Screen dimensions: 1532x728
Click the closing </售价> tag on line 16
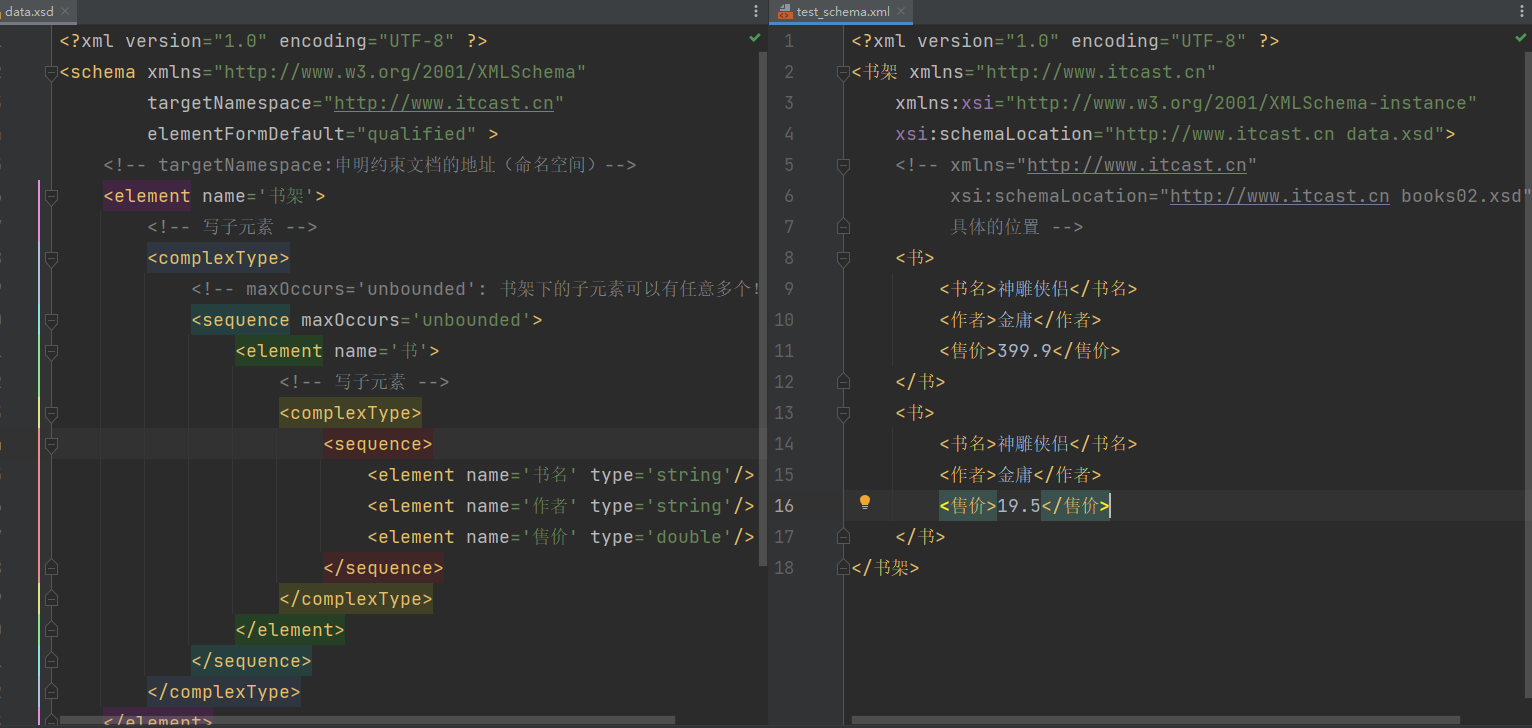coord(1075,506)
